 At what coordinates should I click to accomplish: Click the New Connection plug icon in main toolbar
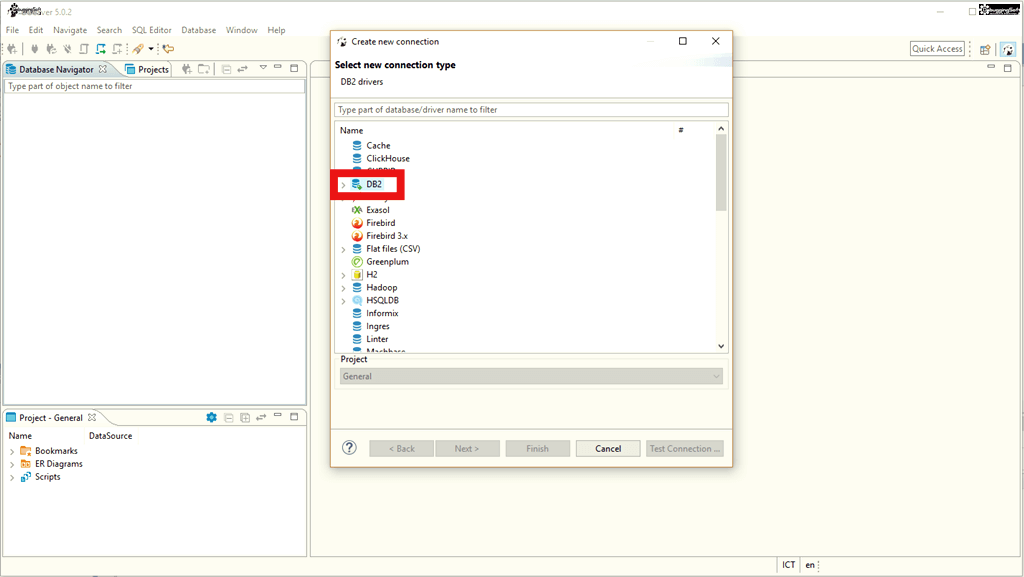coord(12,49)
